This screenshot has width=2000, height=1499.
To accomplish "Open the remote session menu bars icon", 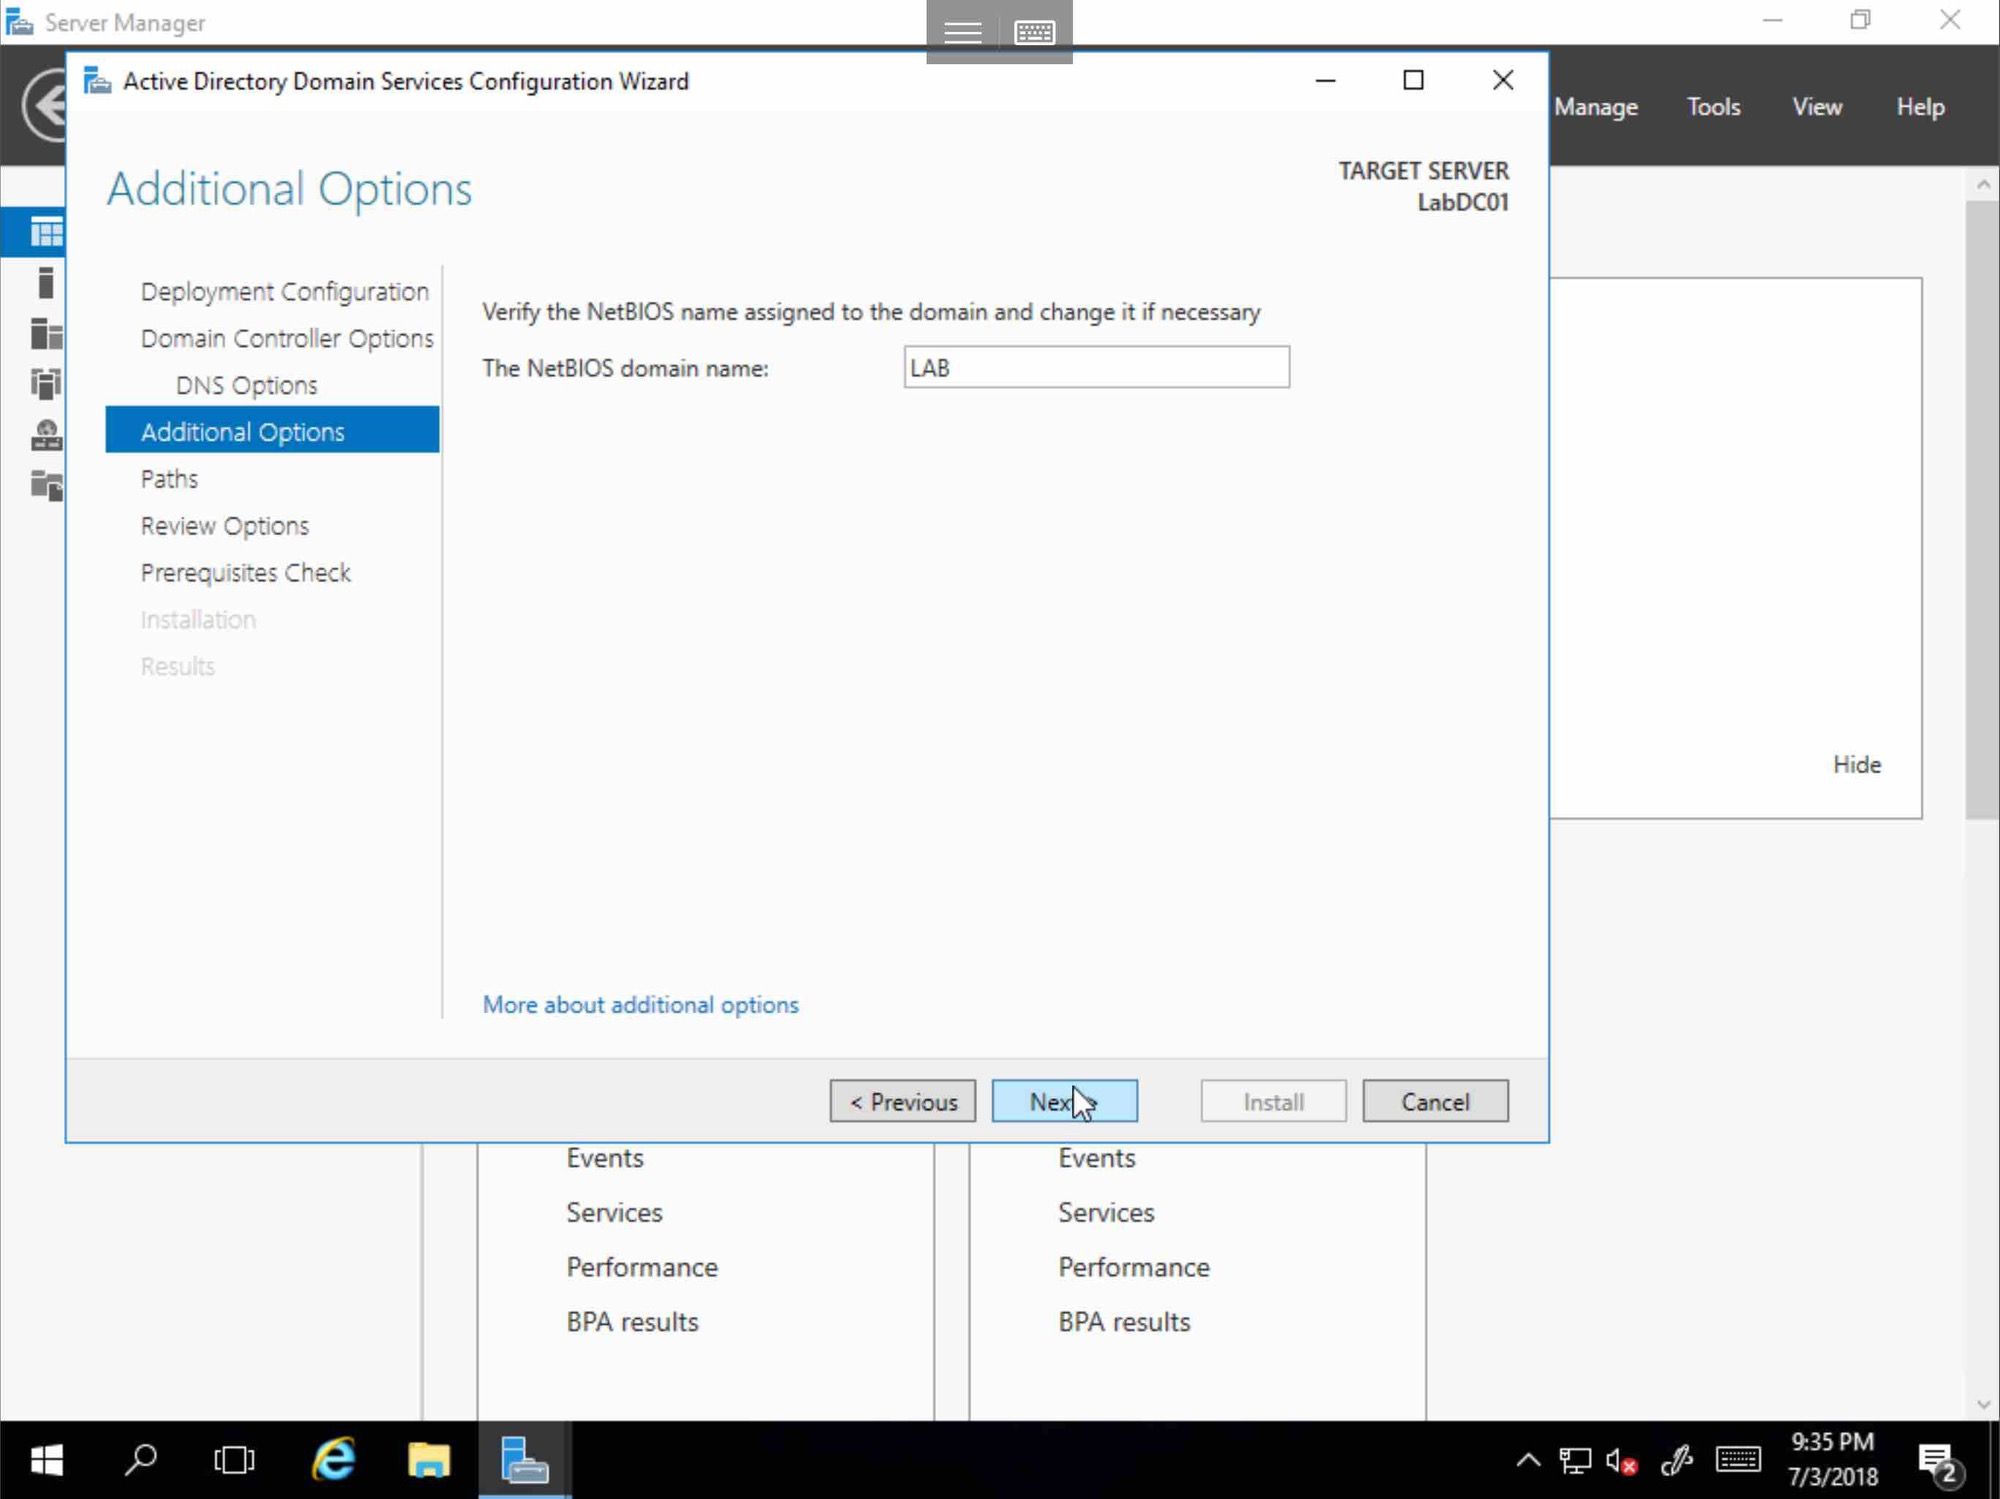I will (x=962, y=32).
